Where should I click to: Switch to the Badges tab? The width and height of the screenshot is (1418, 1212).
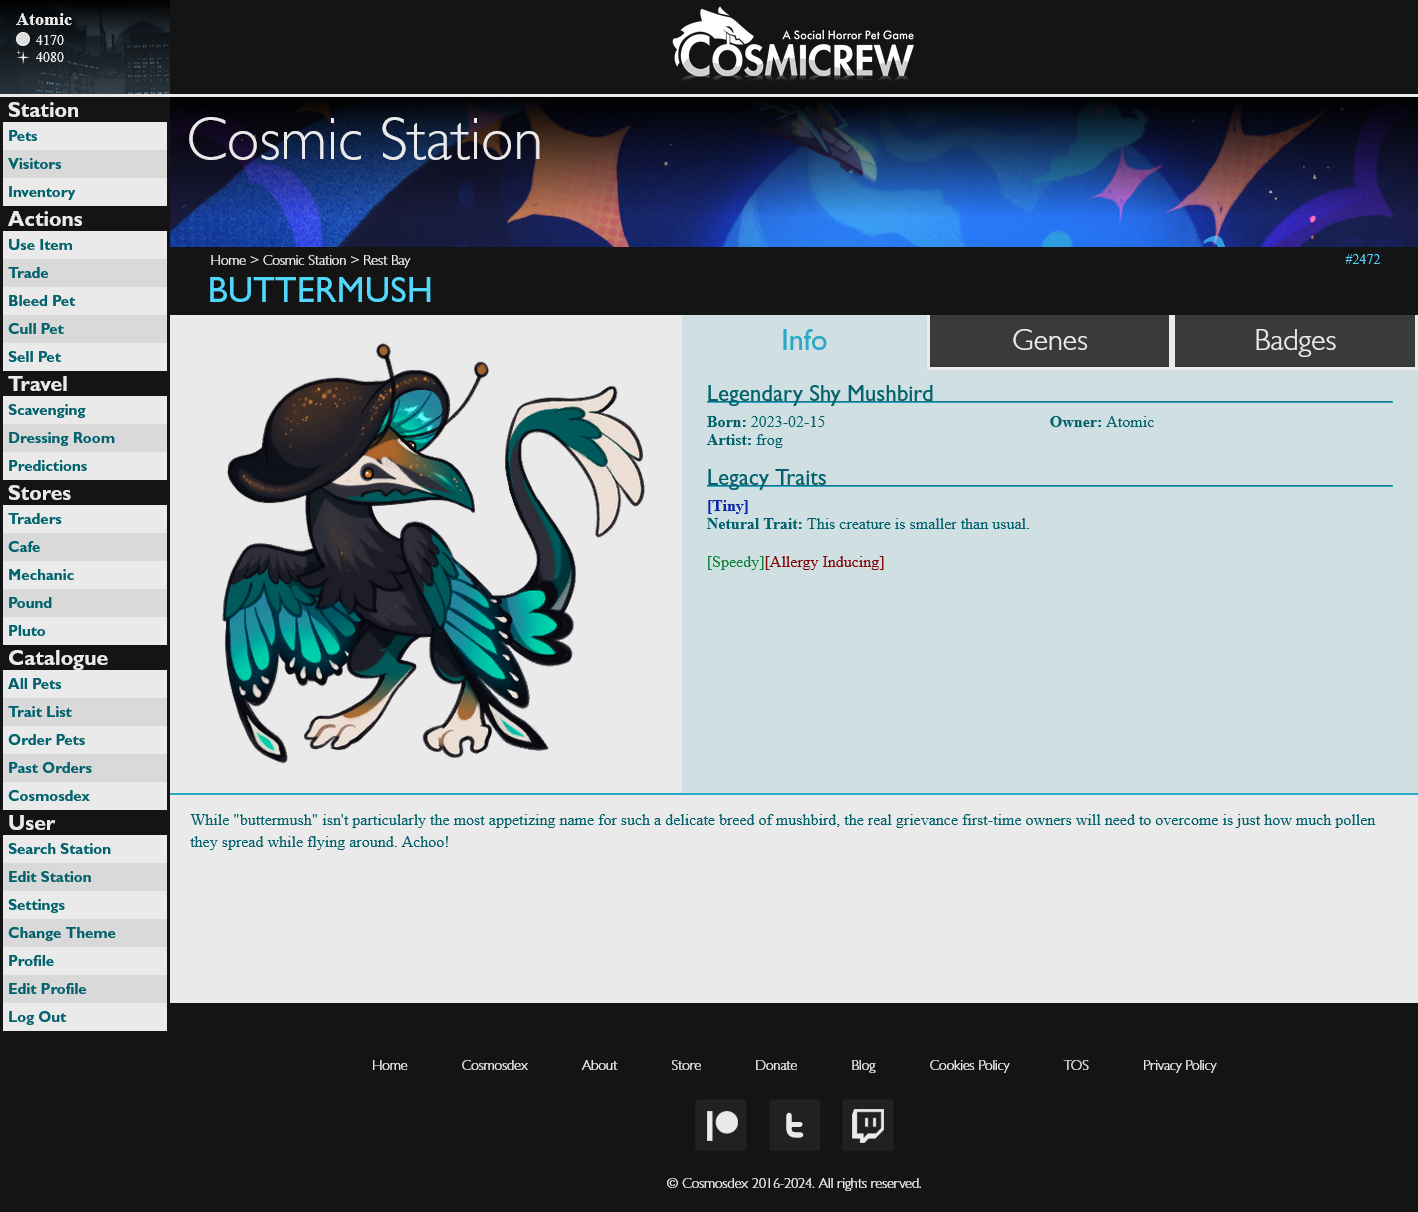tap(1294, 340)
